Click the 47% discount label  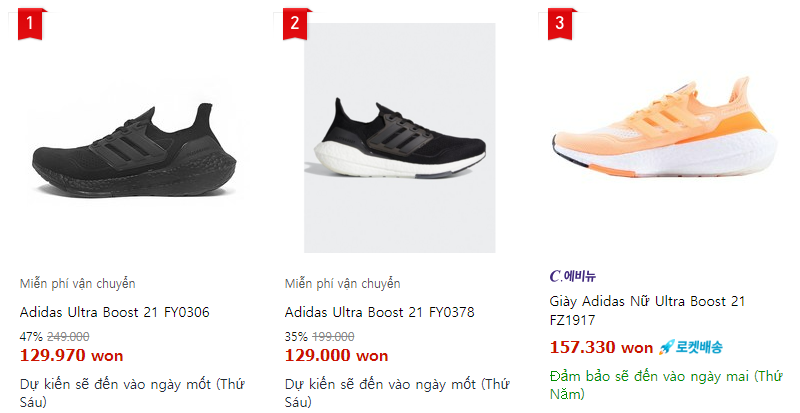30,337
